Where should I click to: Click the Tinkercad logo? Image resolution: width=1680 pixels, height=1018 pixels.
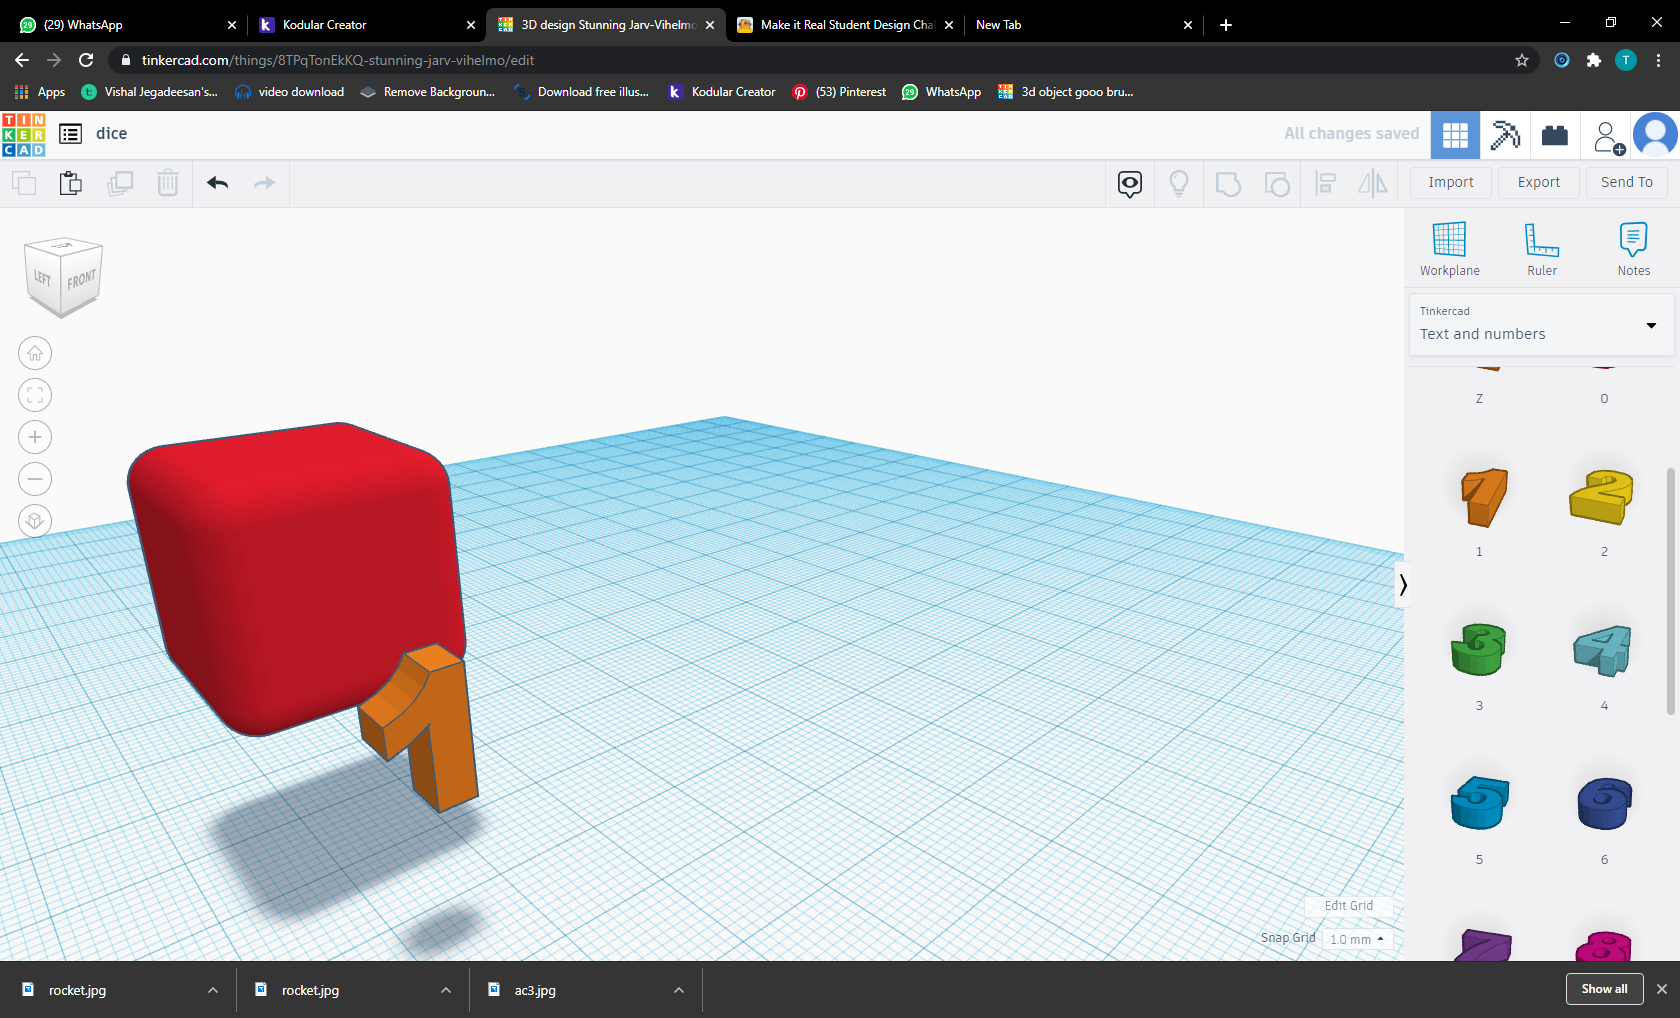(x=24, y=135)
